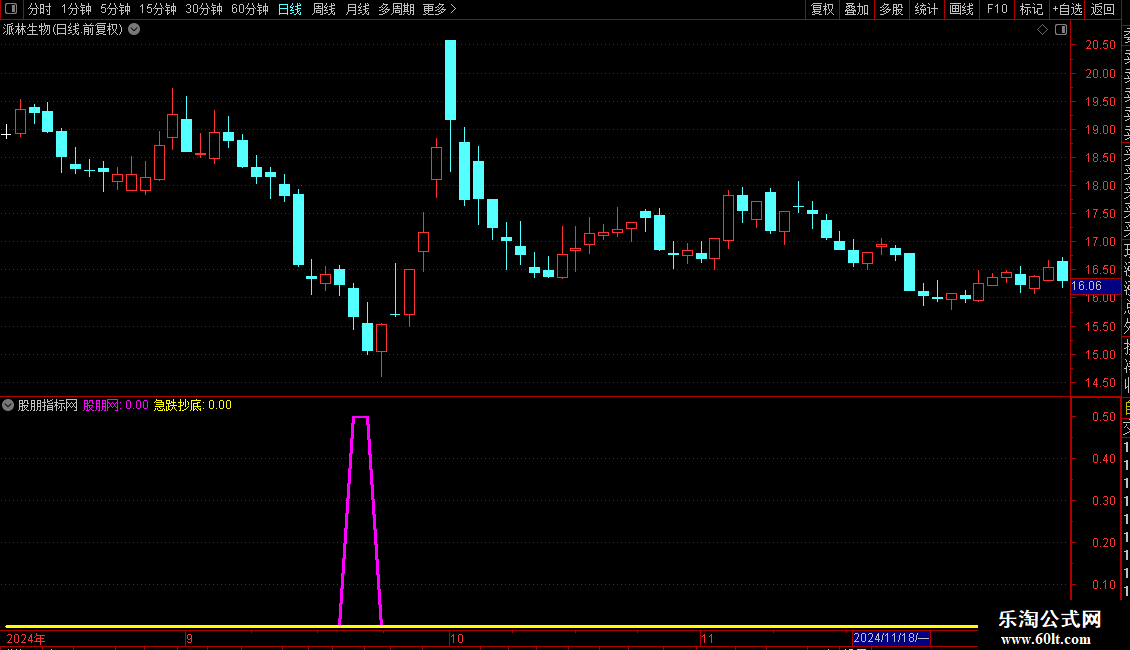
Task: Click the diamond icon at chart top right
Action: point(1042,30)
